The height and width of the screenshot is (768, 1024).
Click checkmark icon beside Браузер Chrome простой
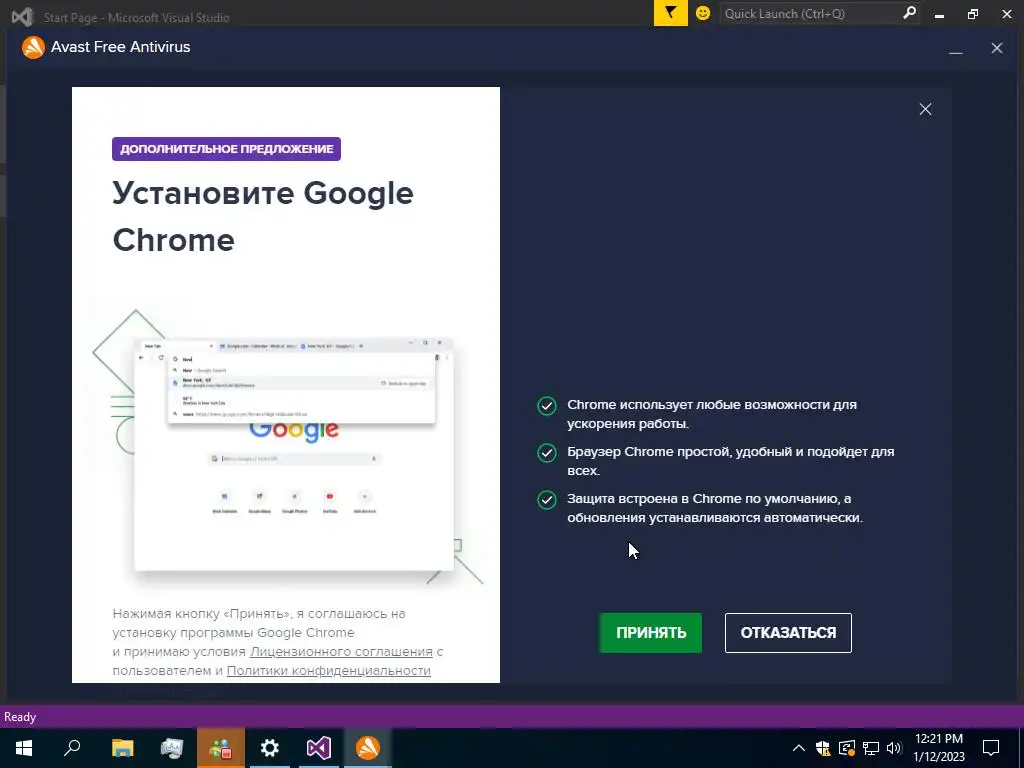point(547,453)
